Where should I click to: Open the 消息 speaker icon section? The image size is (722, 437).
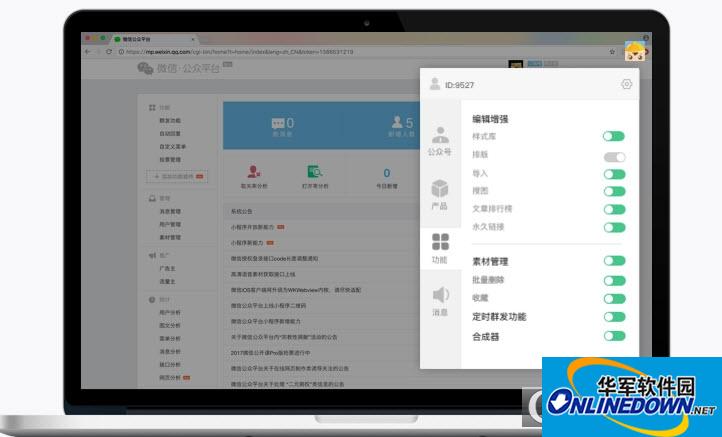pos(440,301)
